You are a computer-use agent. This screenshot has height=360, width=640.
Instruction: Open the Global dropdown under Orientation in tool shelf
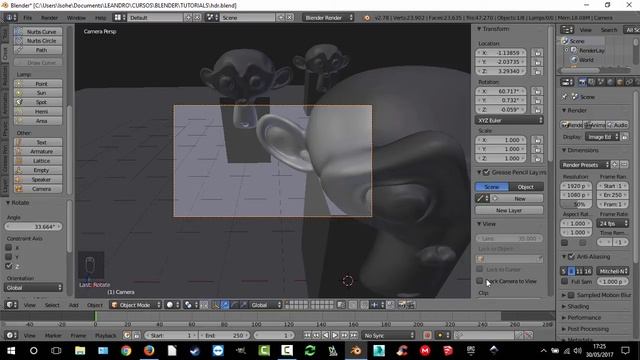tap(33, 287)
